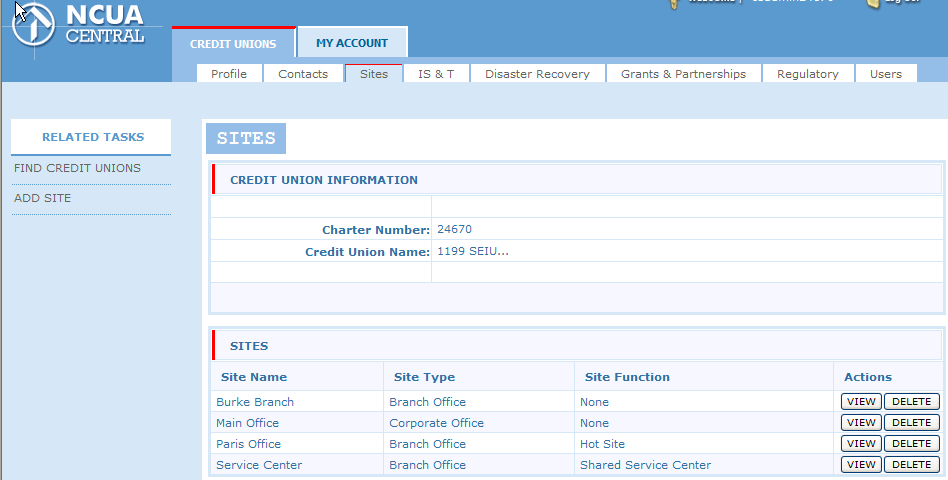
Task: Go to the Contacts sub-tab
Action: pyautogui.click(x=303, y=74)
